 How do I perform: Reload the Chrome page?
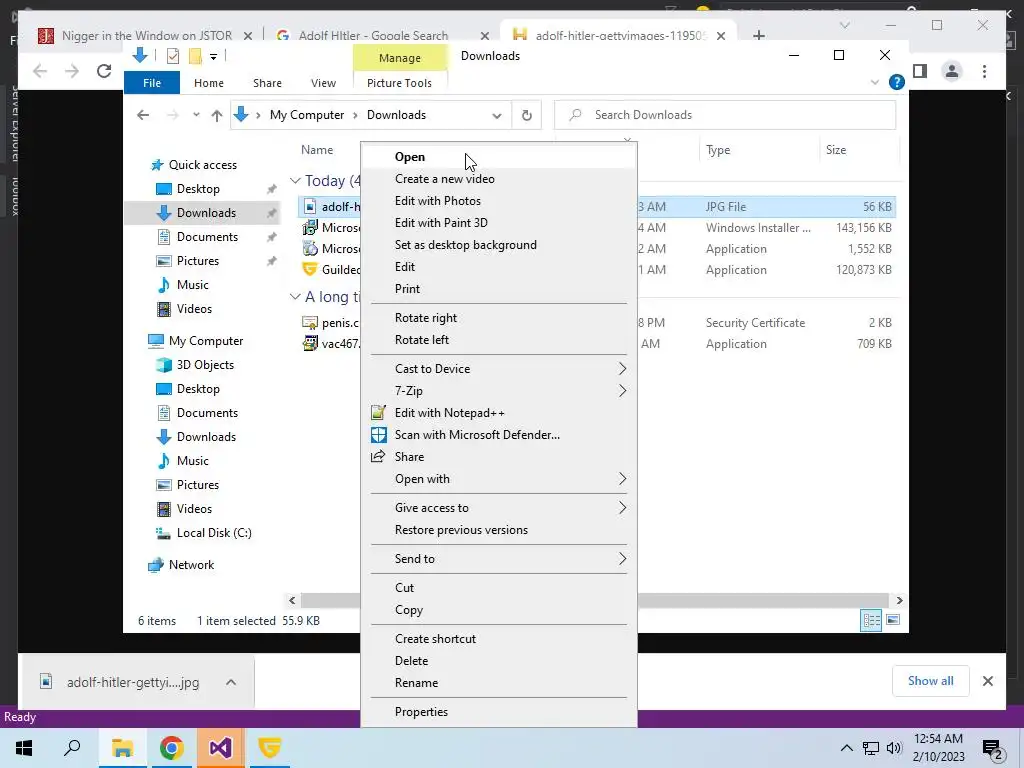click(104, 71)
